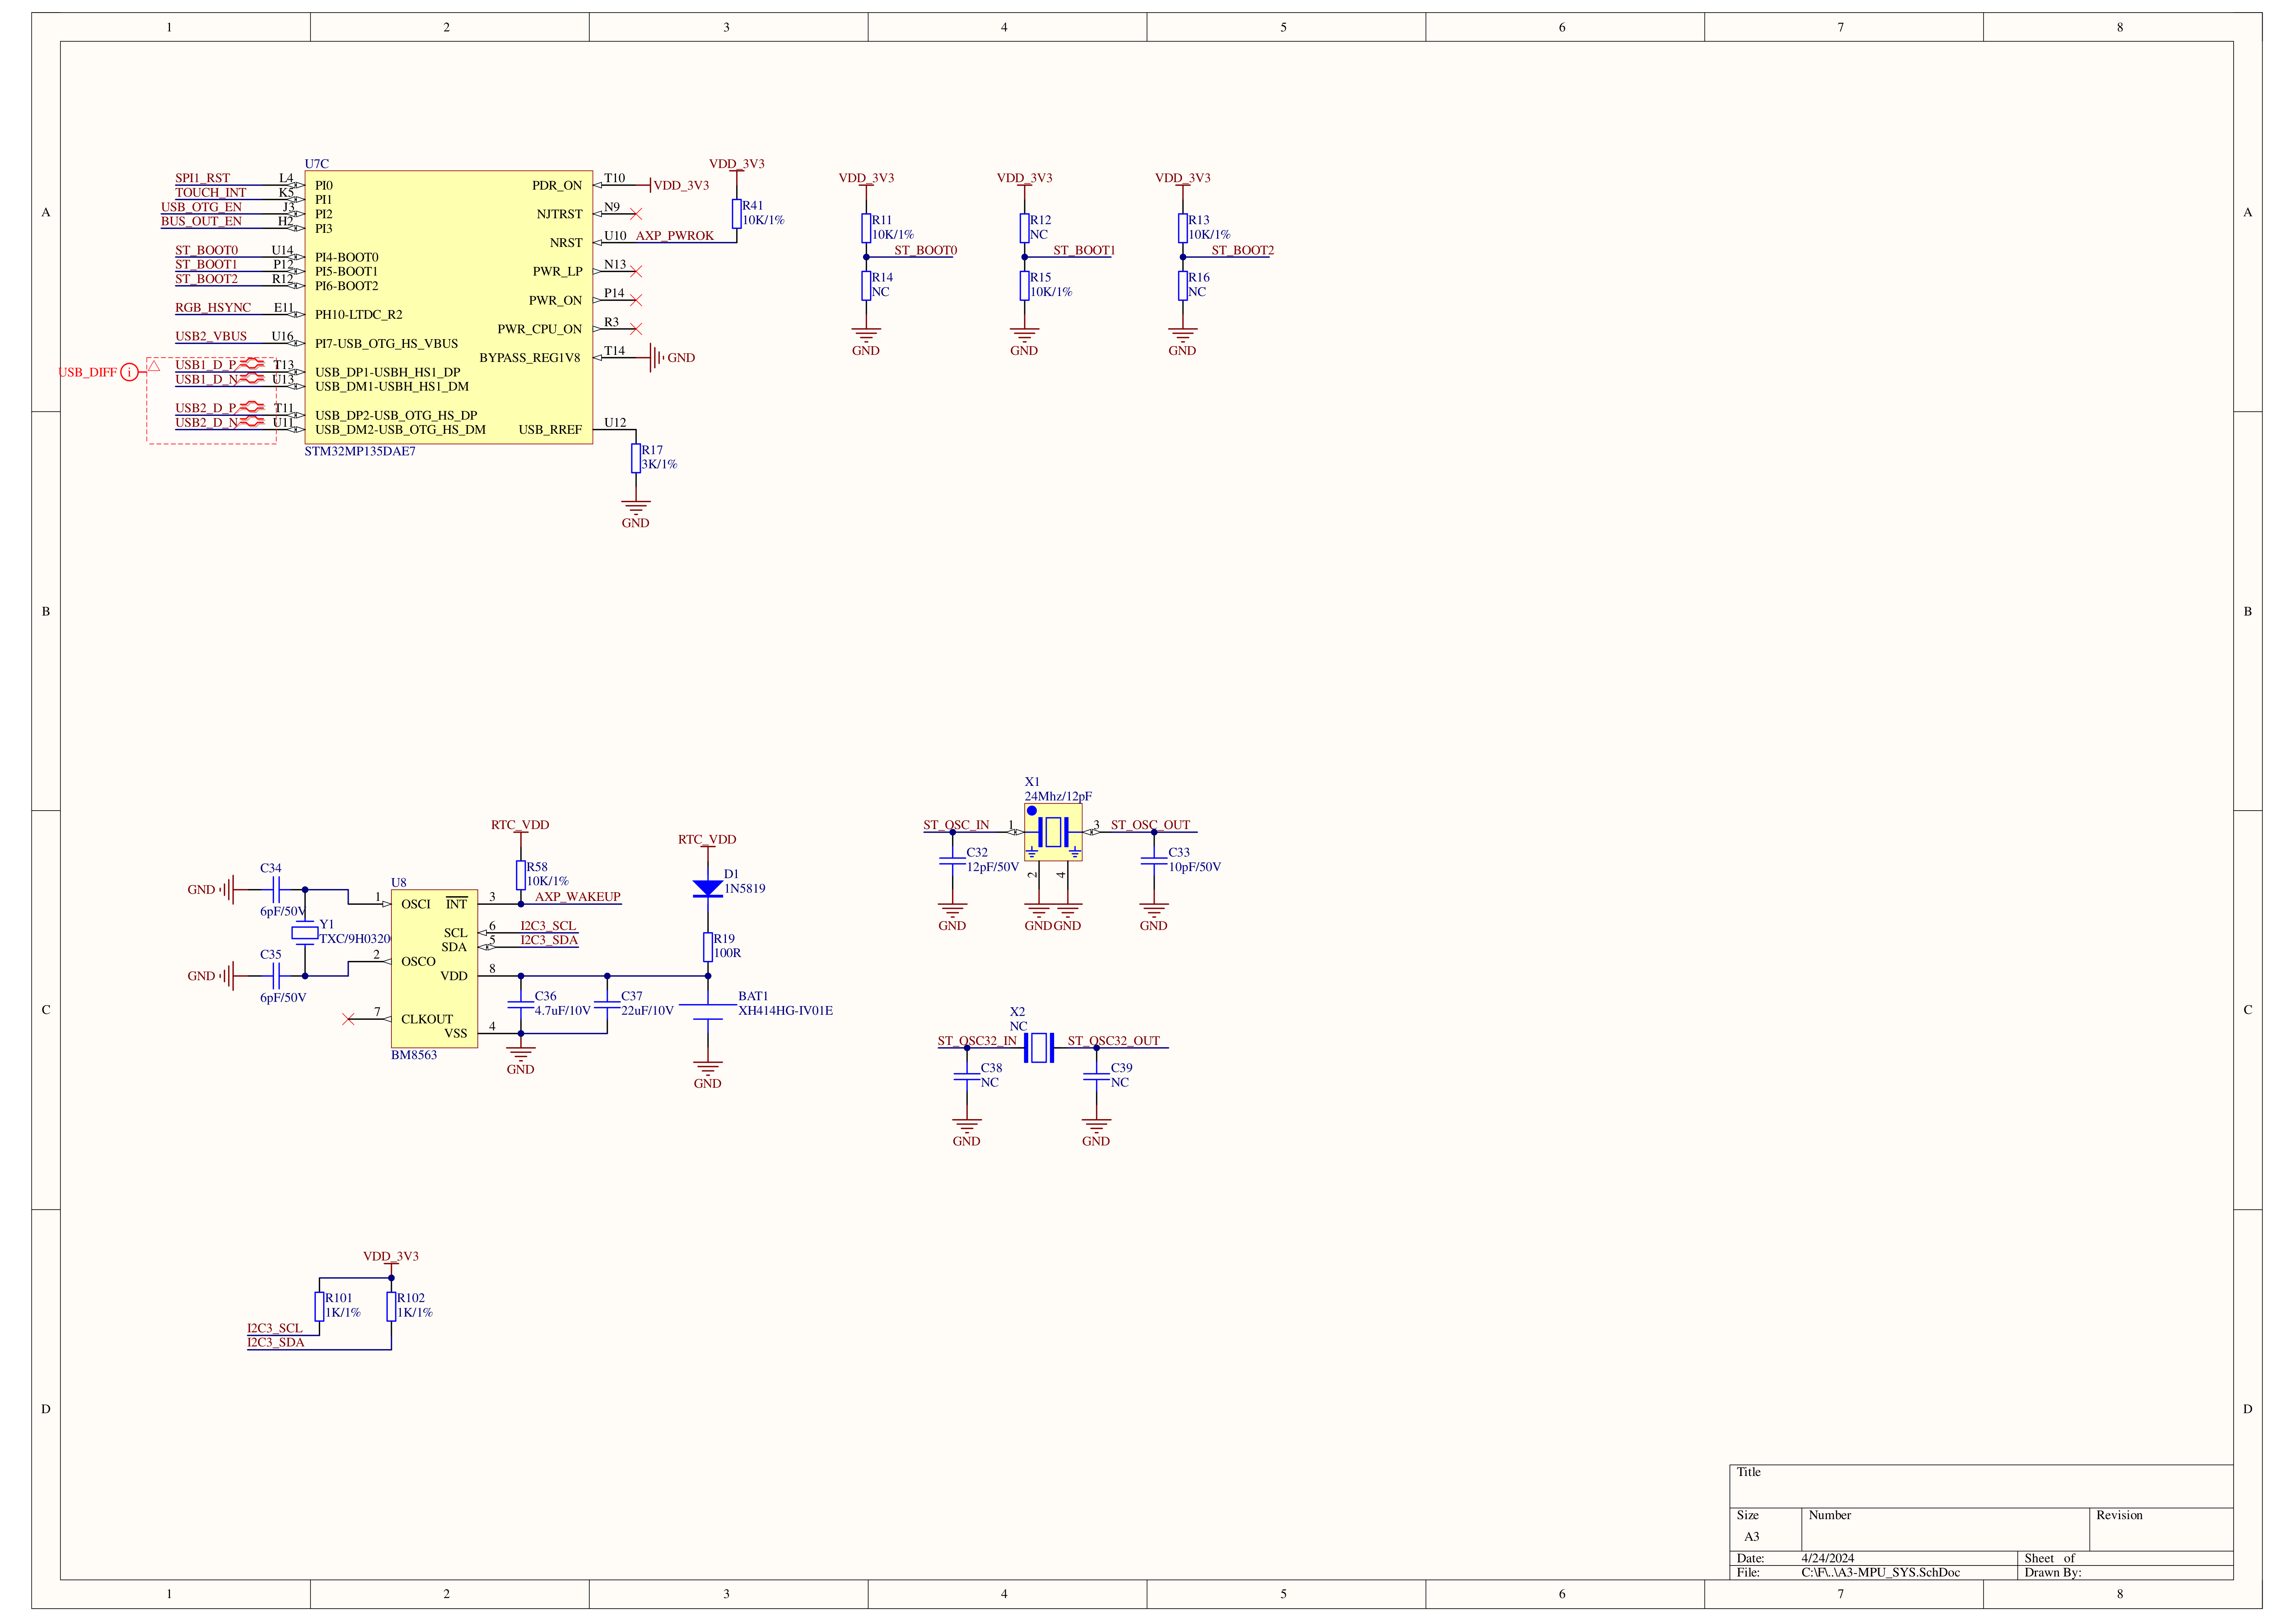2296x1622 pixels.
Task: Click the TOUCH_INT net label
Action: point(211,193)
